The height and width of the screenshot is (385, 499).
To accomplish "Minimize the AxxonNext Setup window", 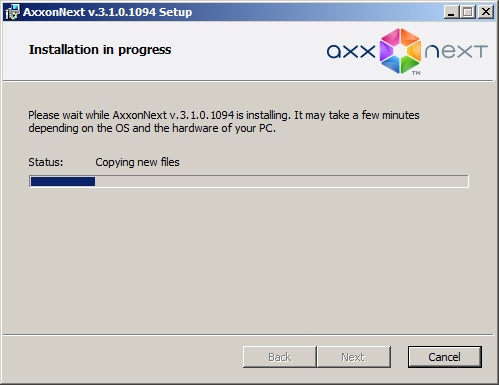I will pos(451,12).
